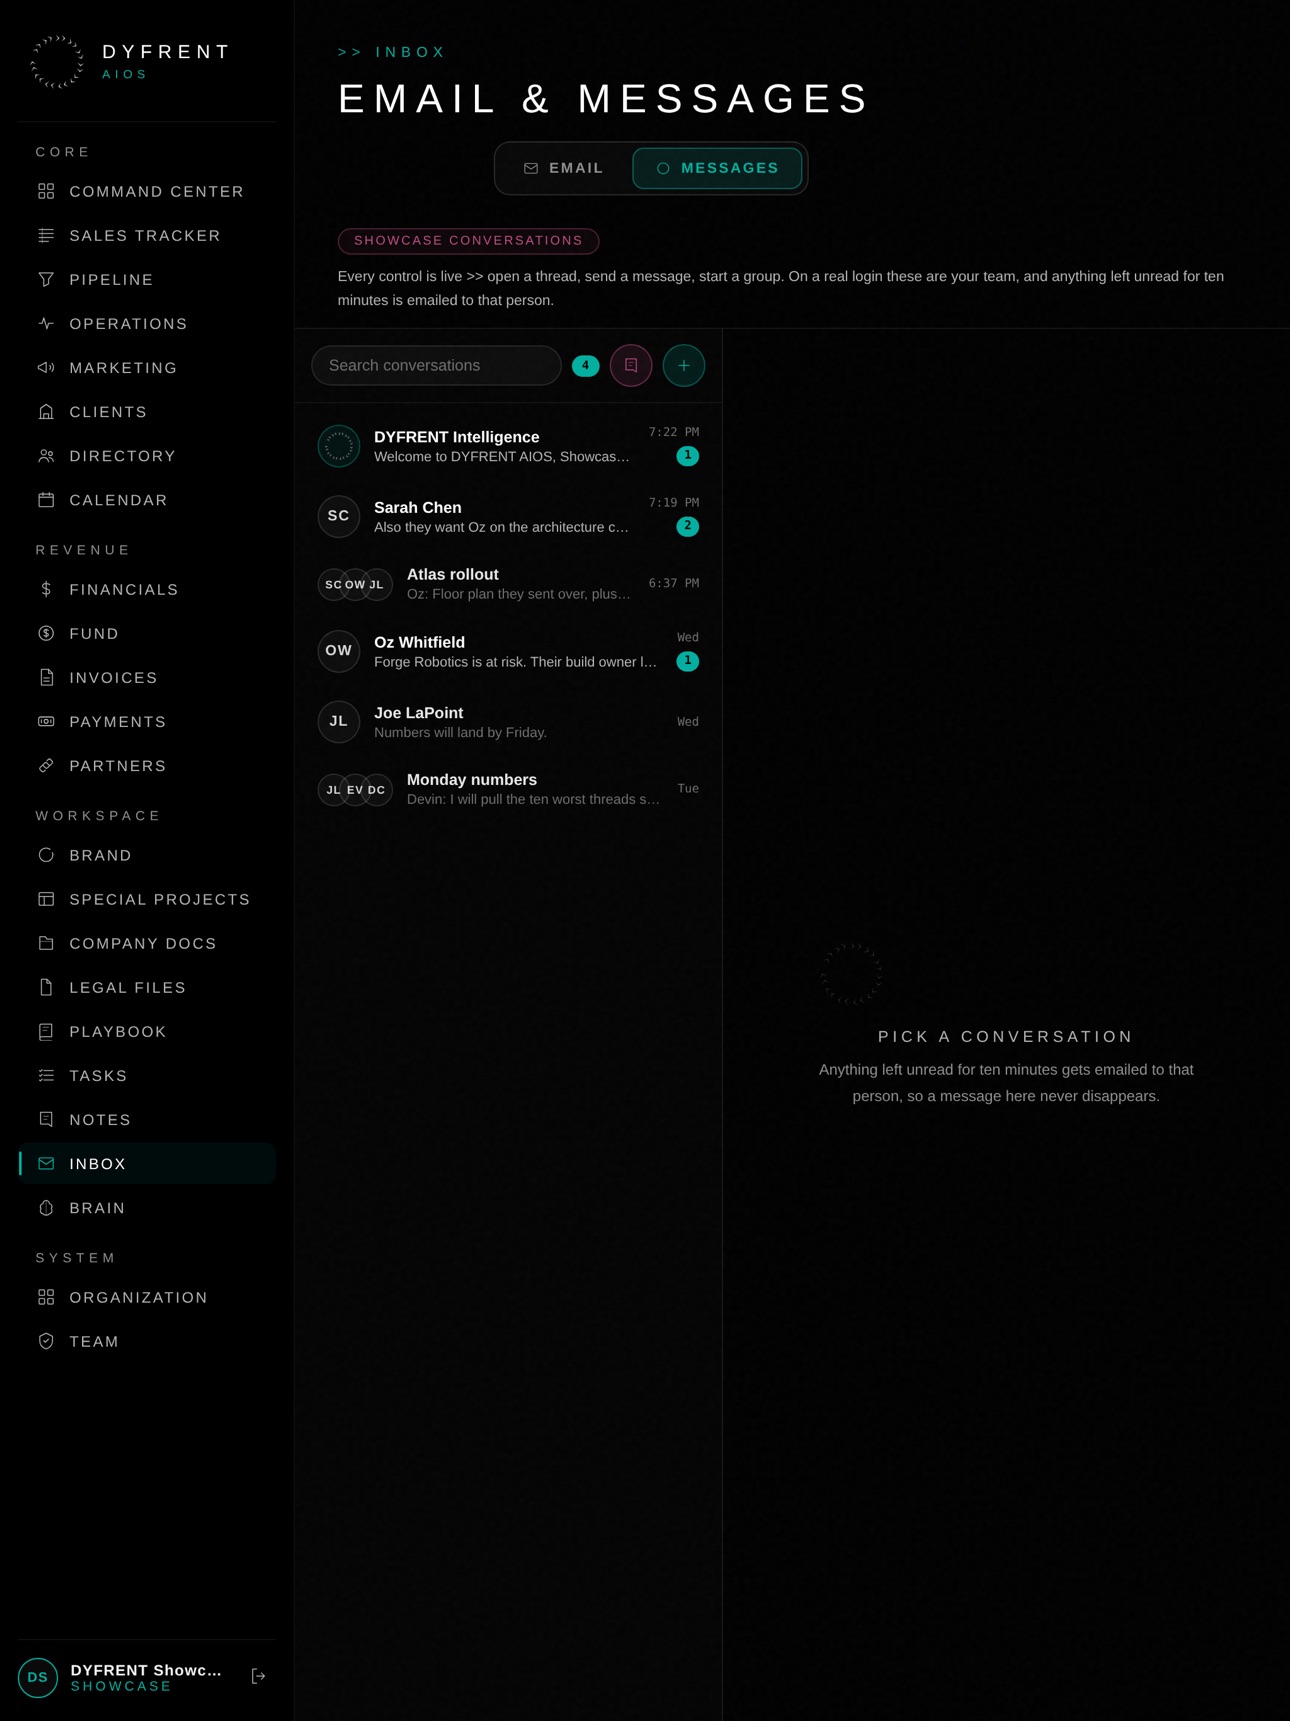This screenshot has height=1721, width=1290.
Task: Click the Showcase Conversations badge
Action: click(468, 241)
